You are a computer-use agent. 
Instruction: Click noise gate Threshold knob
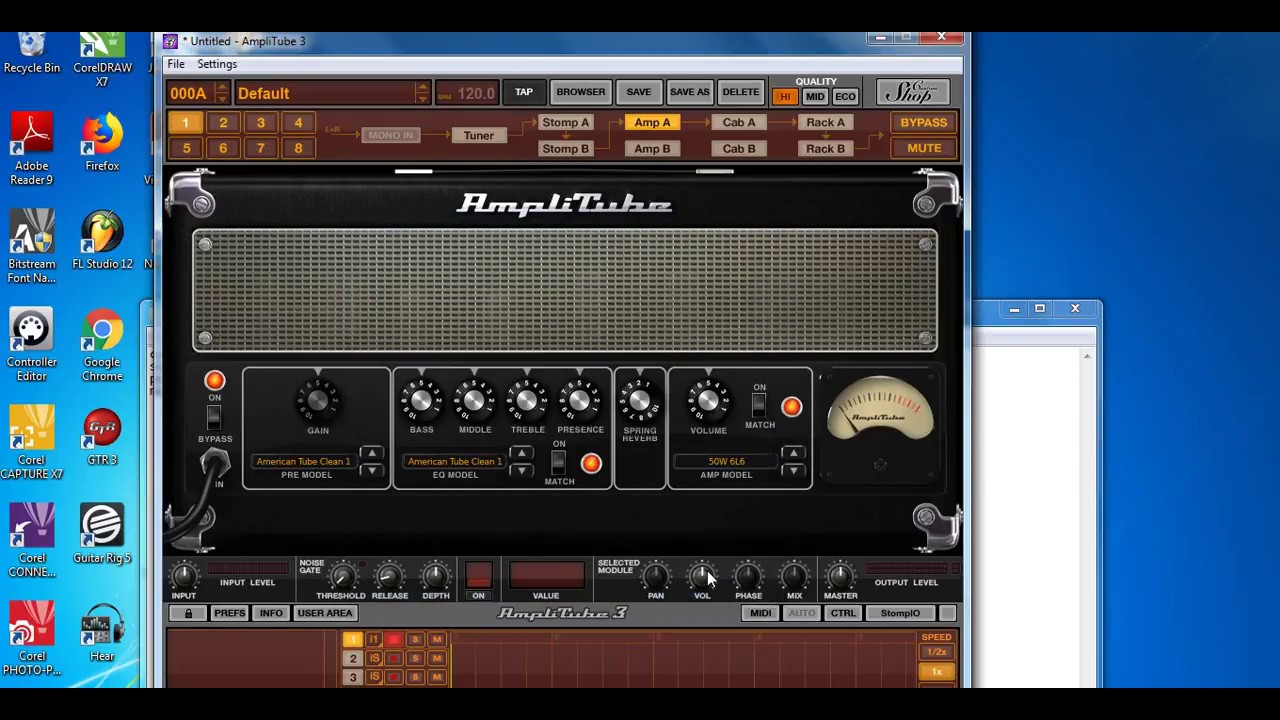coord(342,576)
